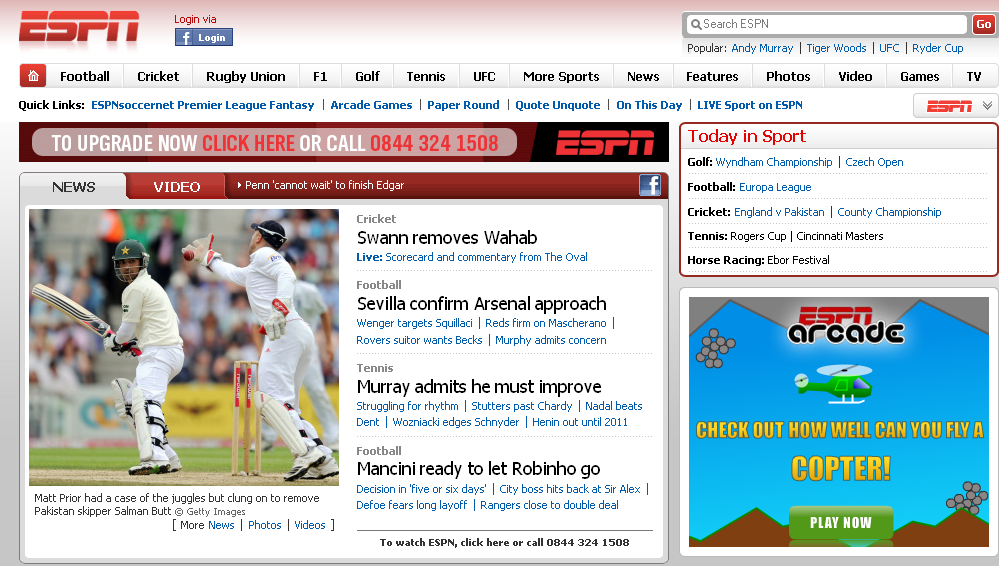Open the F1 navigation menu
This screenshot has height=566, width=999.
pos(320,76)
